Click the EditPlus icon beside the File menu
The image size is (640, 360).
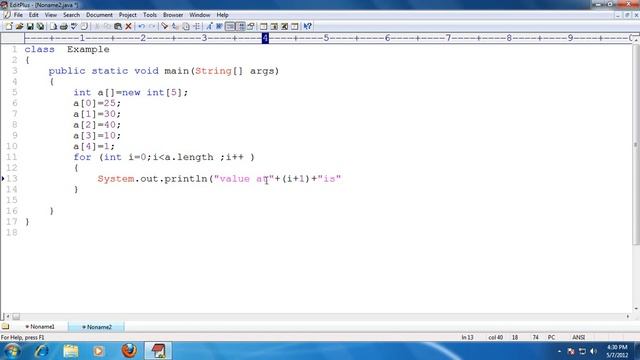coord(7,15)
